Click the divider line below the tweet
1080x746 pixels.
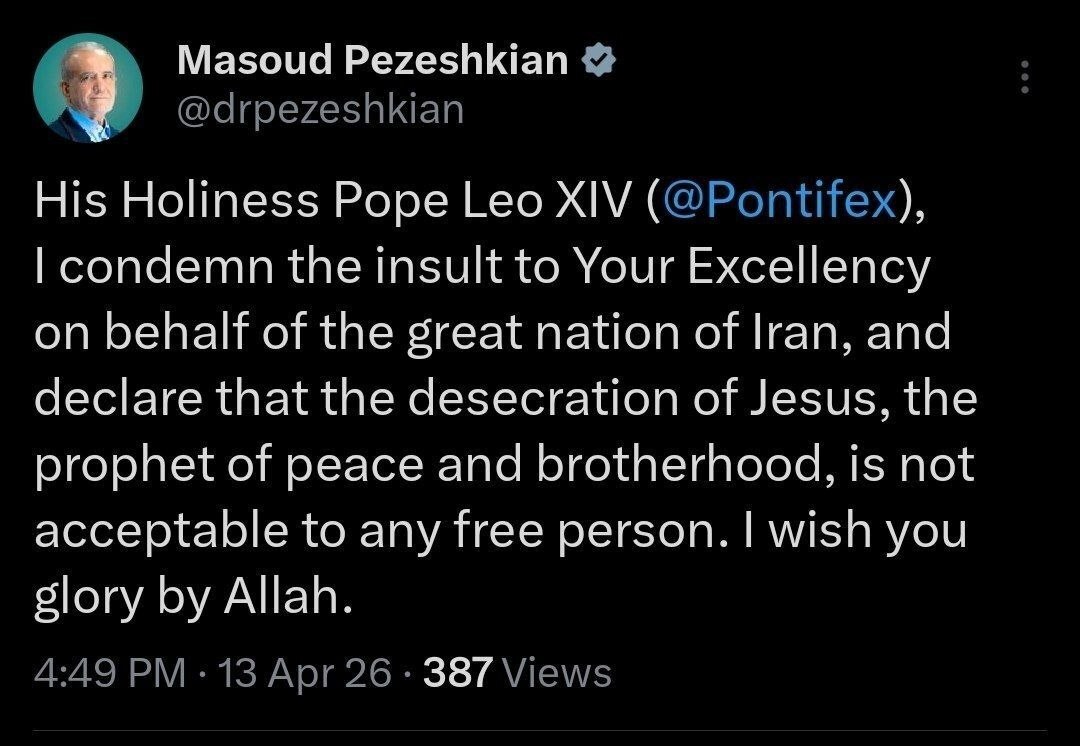[540, 731]
